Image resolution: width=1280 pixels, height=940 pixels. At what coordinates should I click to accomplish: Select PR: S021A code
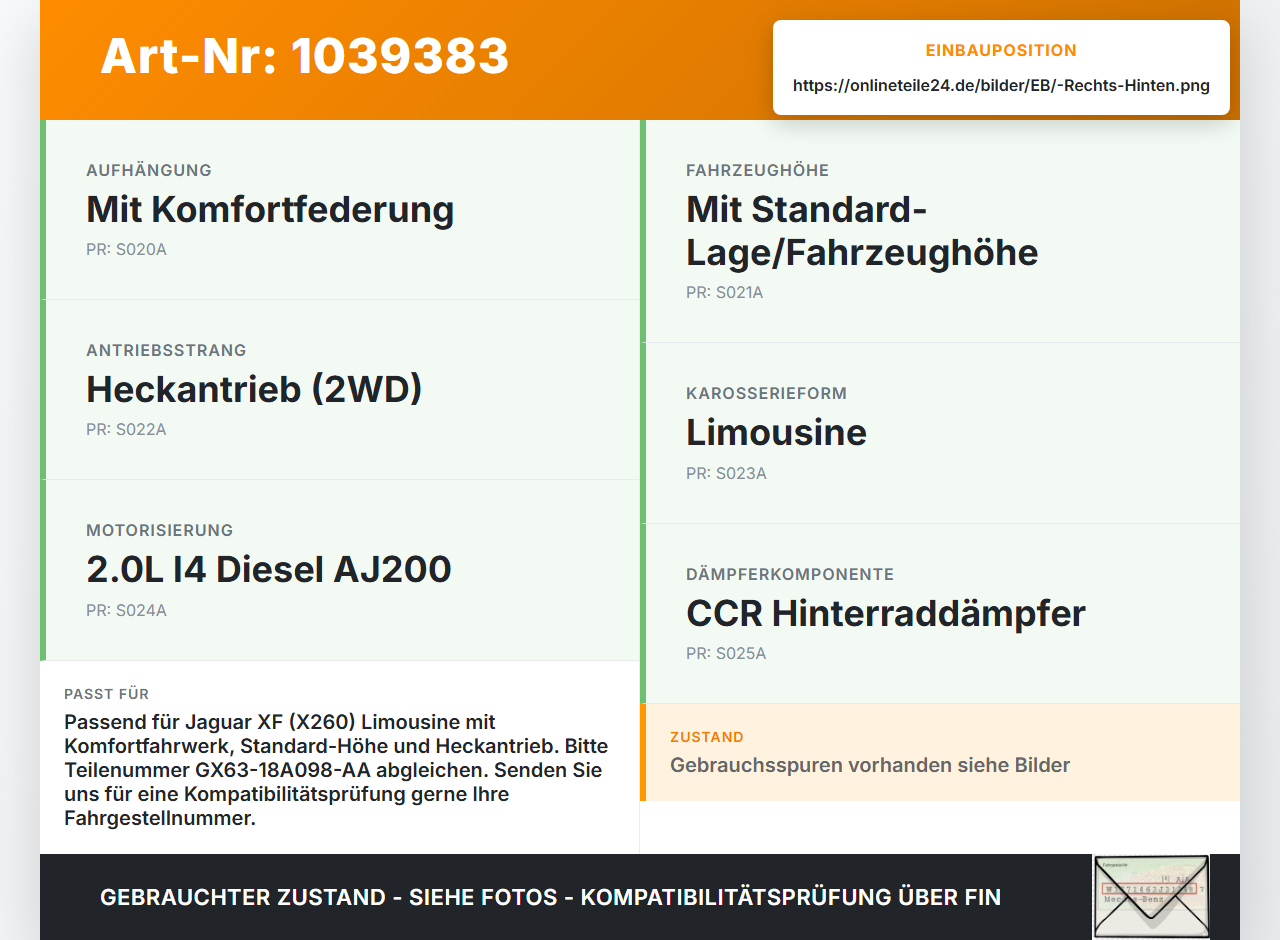click(724, 292)
